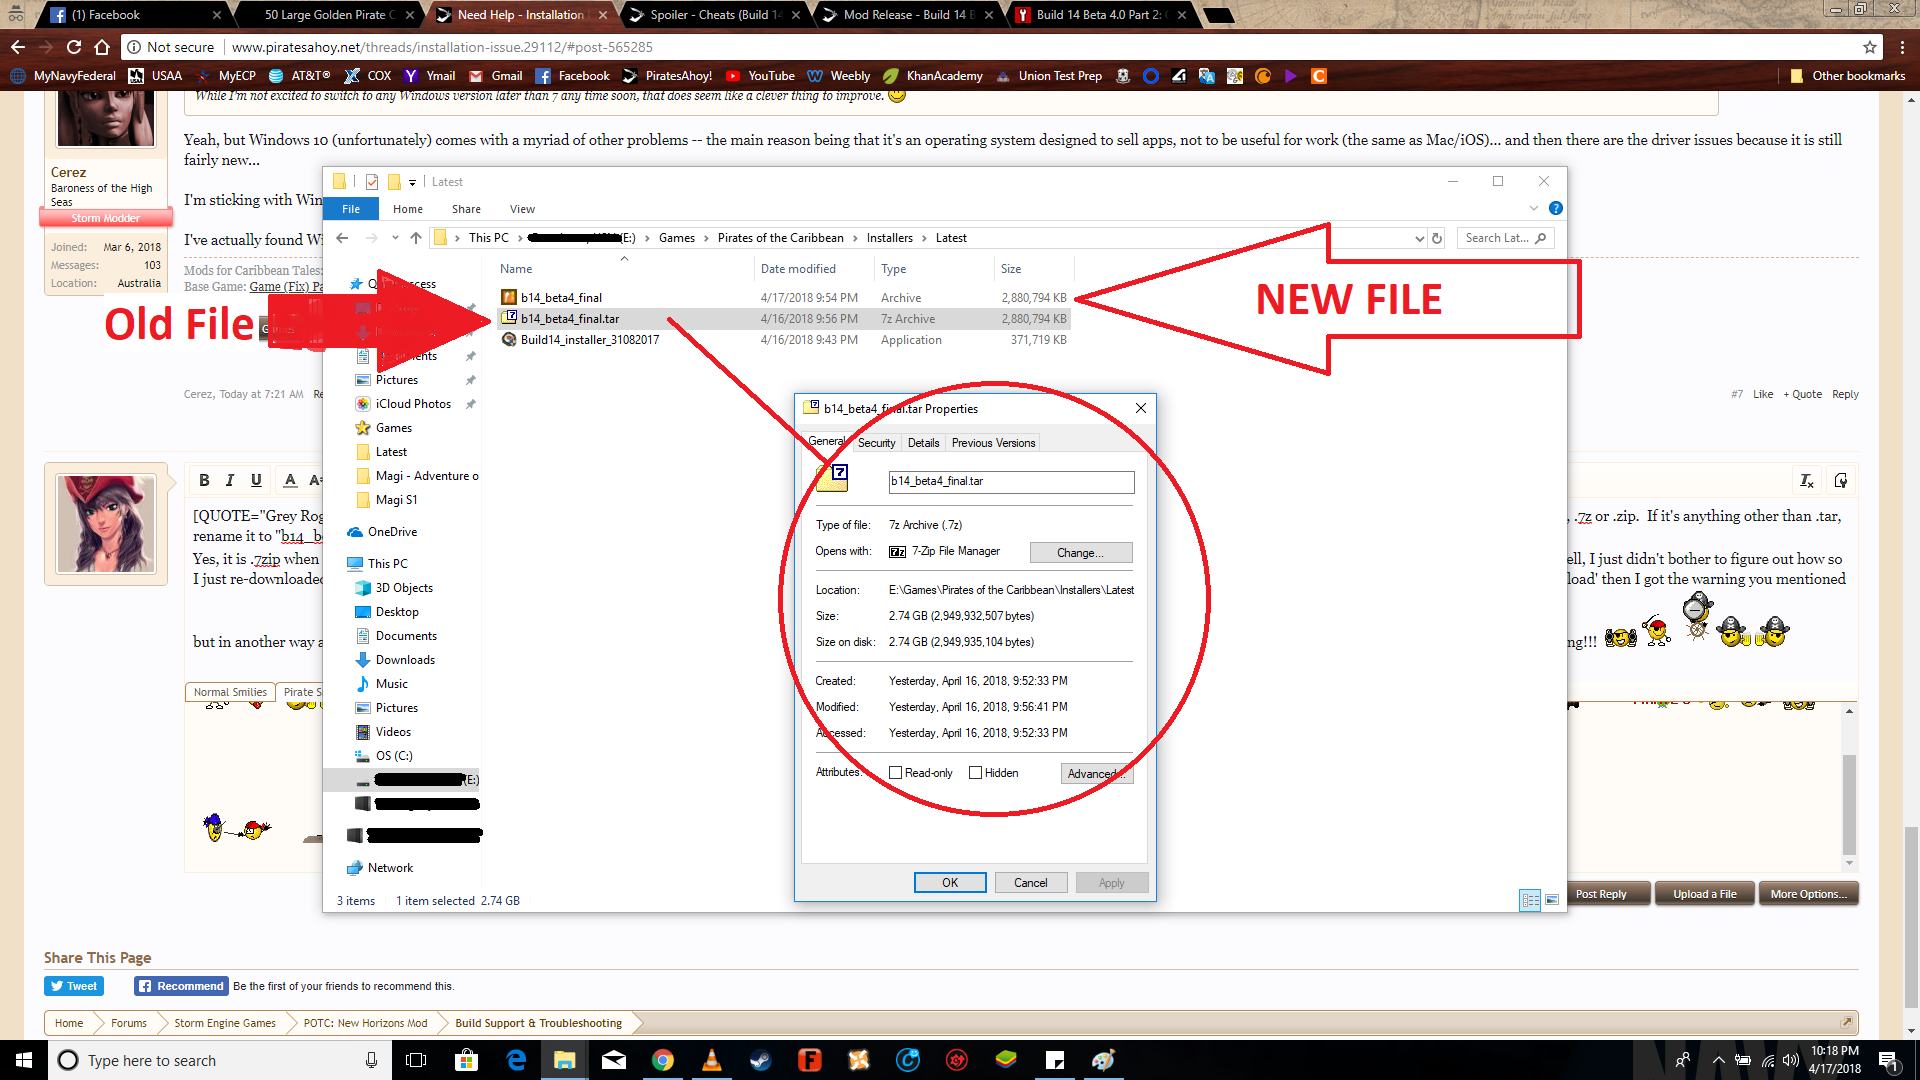Open the browser home page icon
The width and height of the screenshot is (1920, 1080).
point(101,47)
